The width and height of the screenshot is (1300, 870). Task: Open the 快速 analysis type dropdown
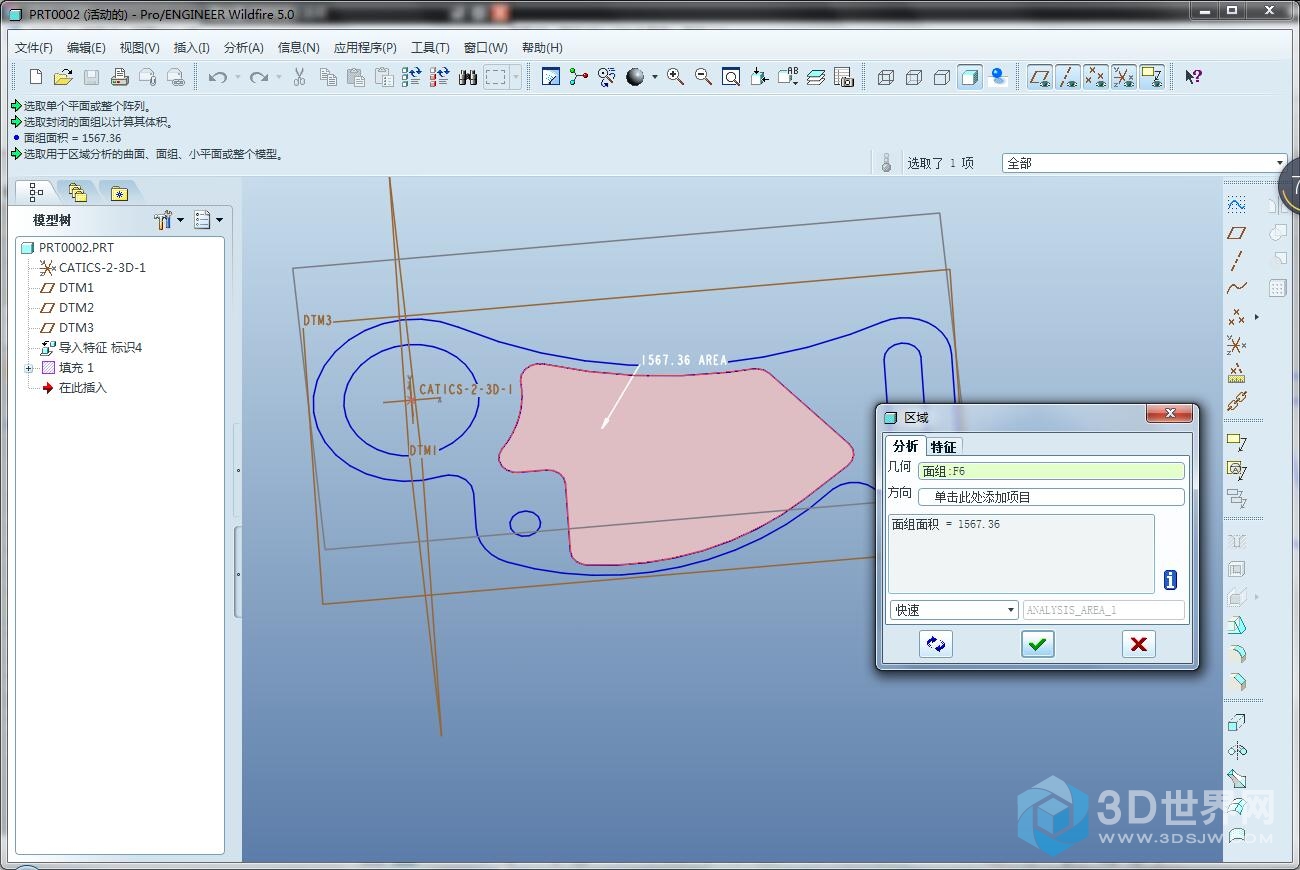[954, 610]
